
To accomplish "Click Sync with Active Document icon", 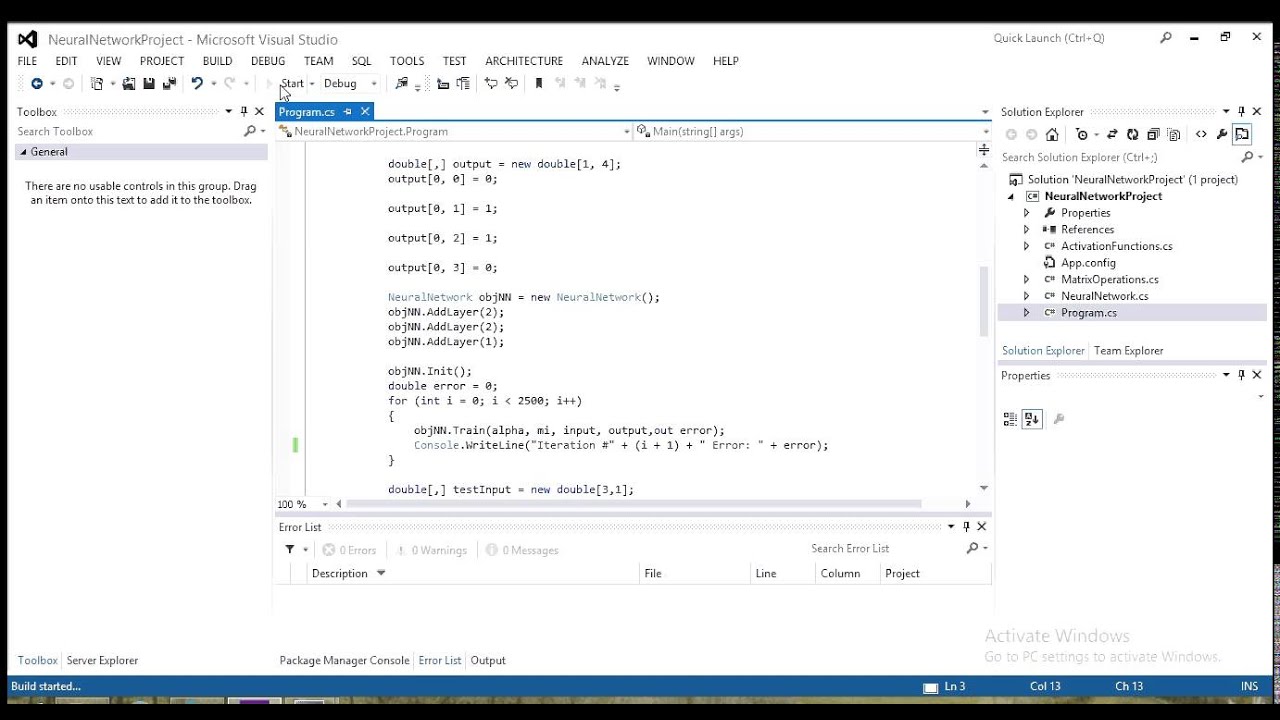I will (x=1112, y=134).
